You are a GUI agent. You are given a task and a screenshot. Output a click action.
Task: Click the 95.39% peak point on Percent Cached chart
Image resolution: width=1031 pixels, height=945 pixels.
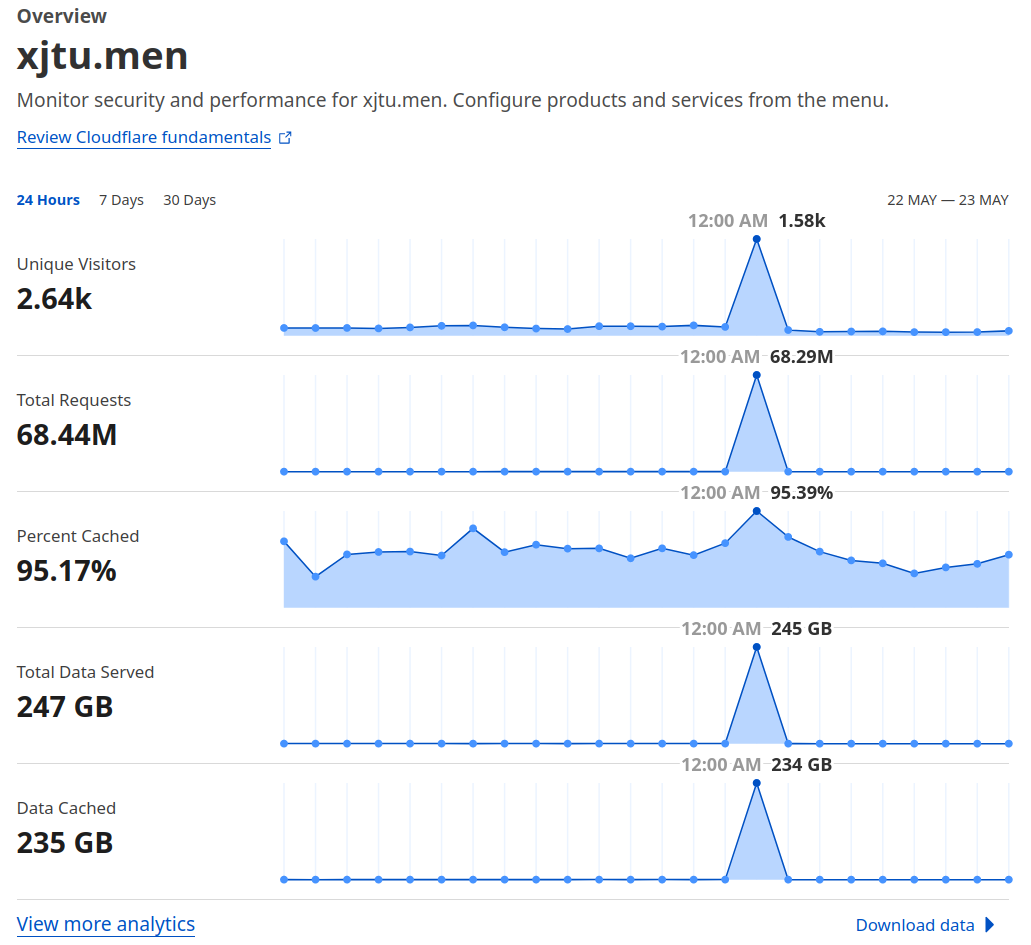pyautogui.click(x=756, y=511)
